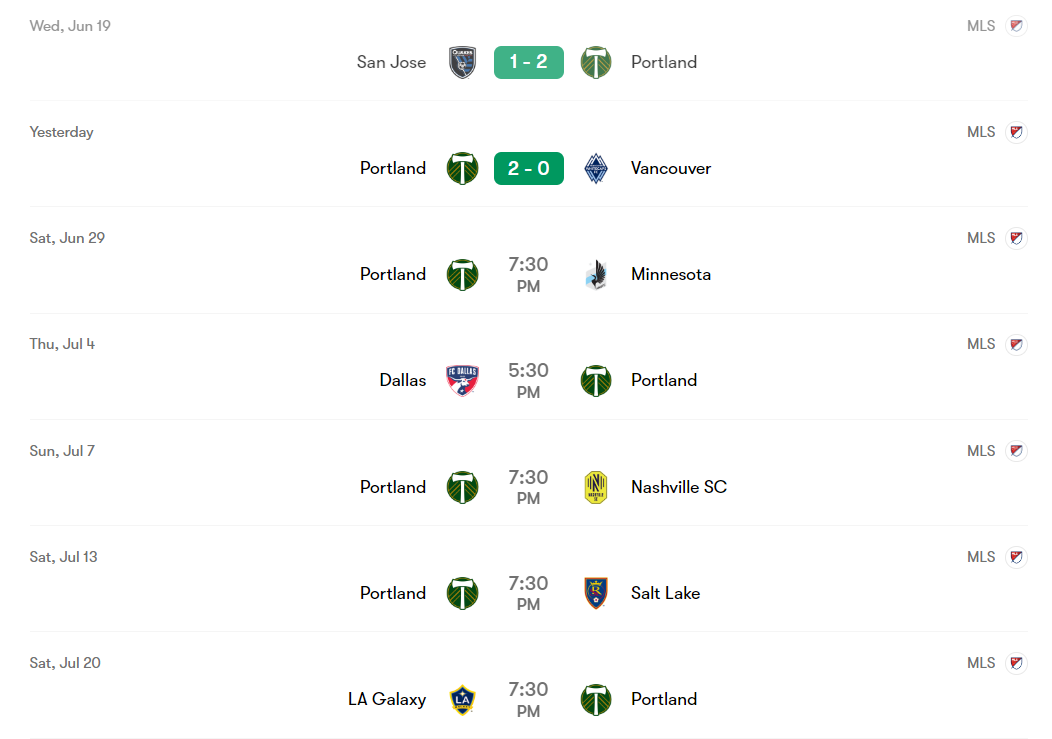The height and width of the screenshot is (739, 1052).
Task: Open the San Jose 1 - 2 score
Action: click(529, 62)
